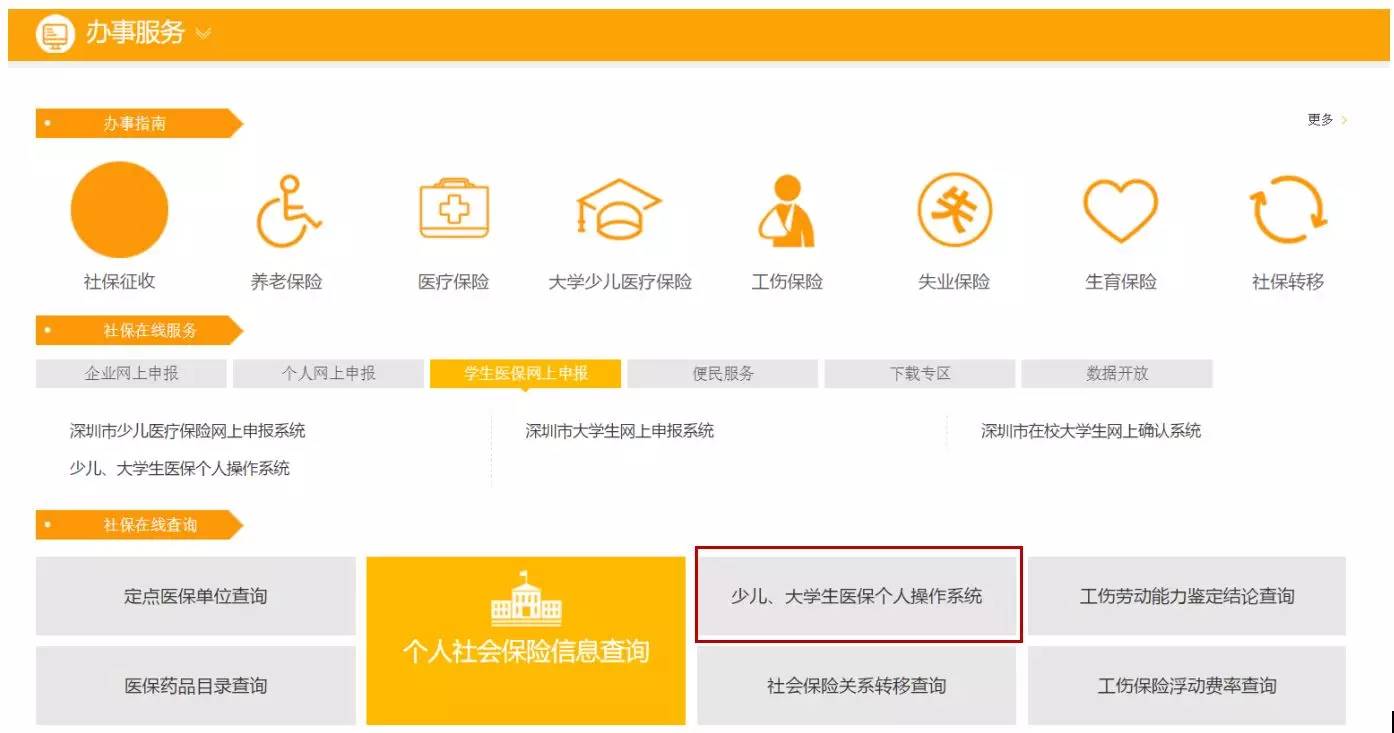This screenshot has height=733, width=1394.
Task: Click the 少儿、大学生医保个人操作系统 query button
Action: pyautogui.click(x=857, y=596)
